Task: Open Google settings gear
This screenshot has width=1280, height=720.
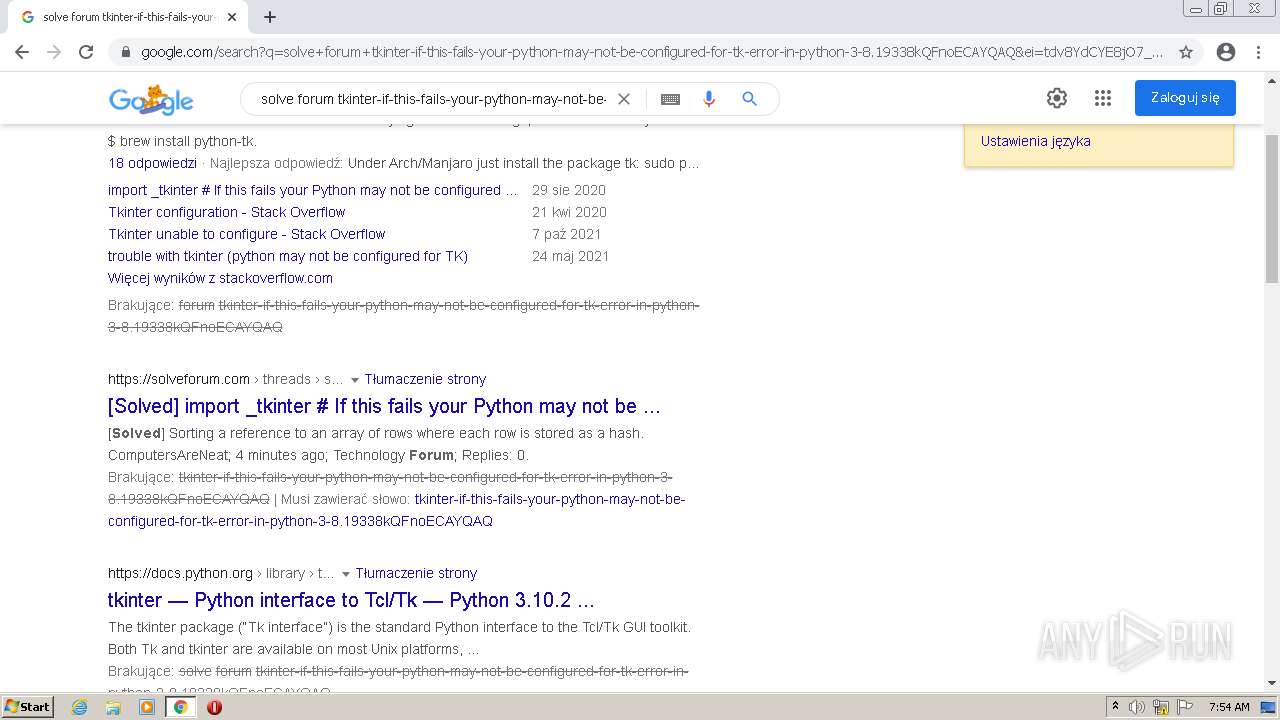Action: [1057, 98]
